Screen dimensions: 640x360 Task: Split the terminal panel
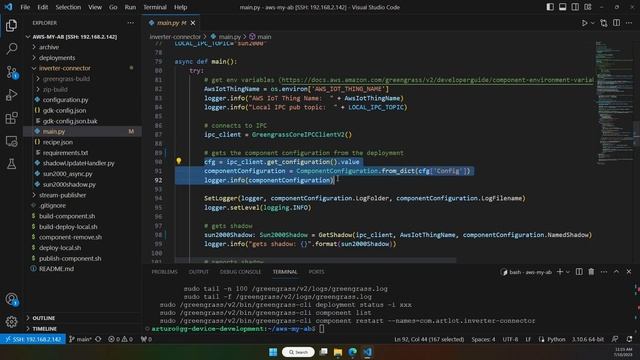[x=579, y=272]
